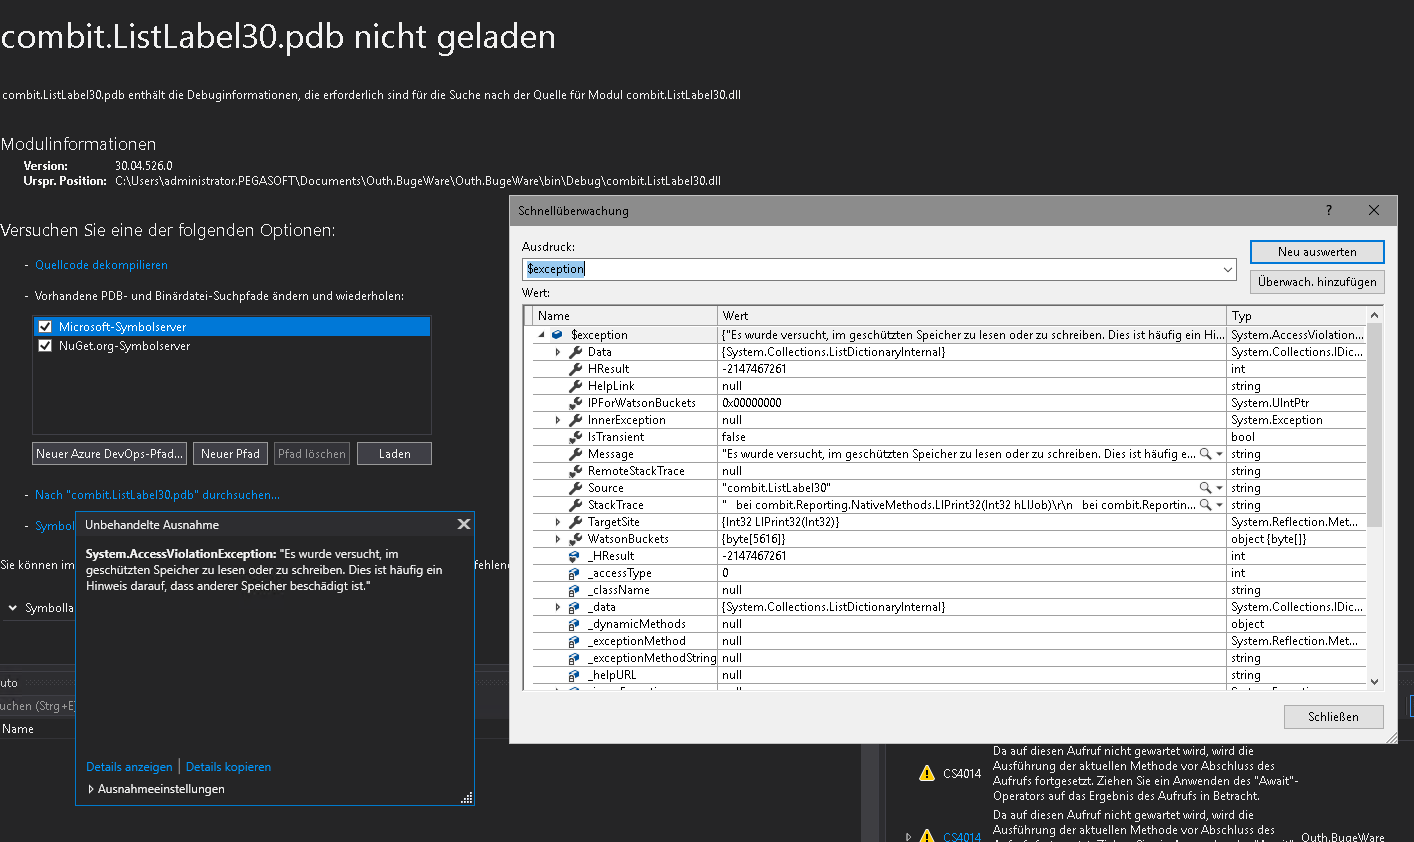Click the wrench icon beside Message

tap(576, 454)
